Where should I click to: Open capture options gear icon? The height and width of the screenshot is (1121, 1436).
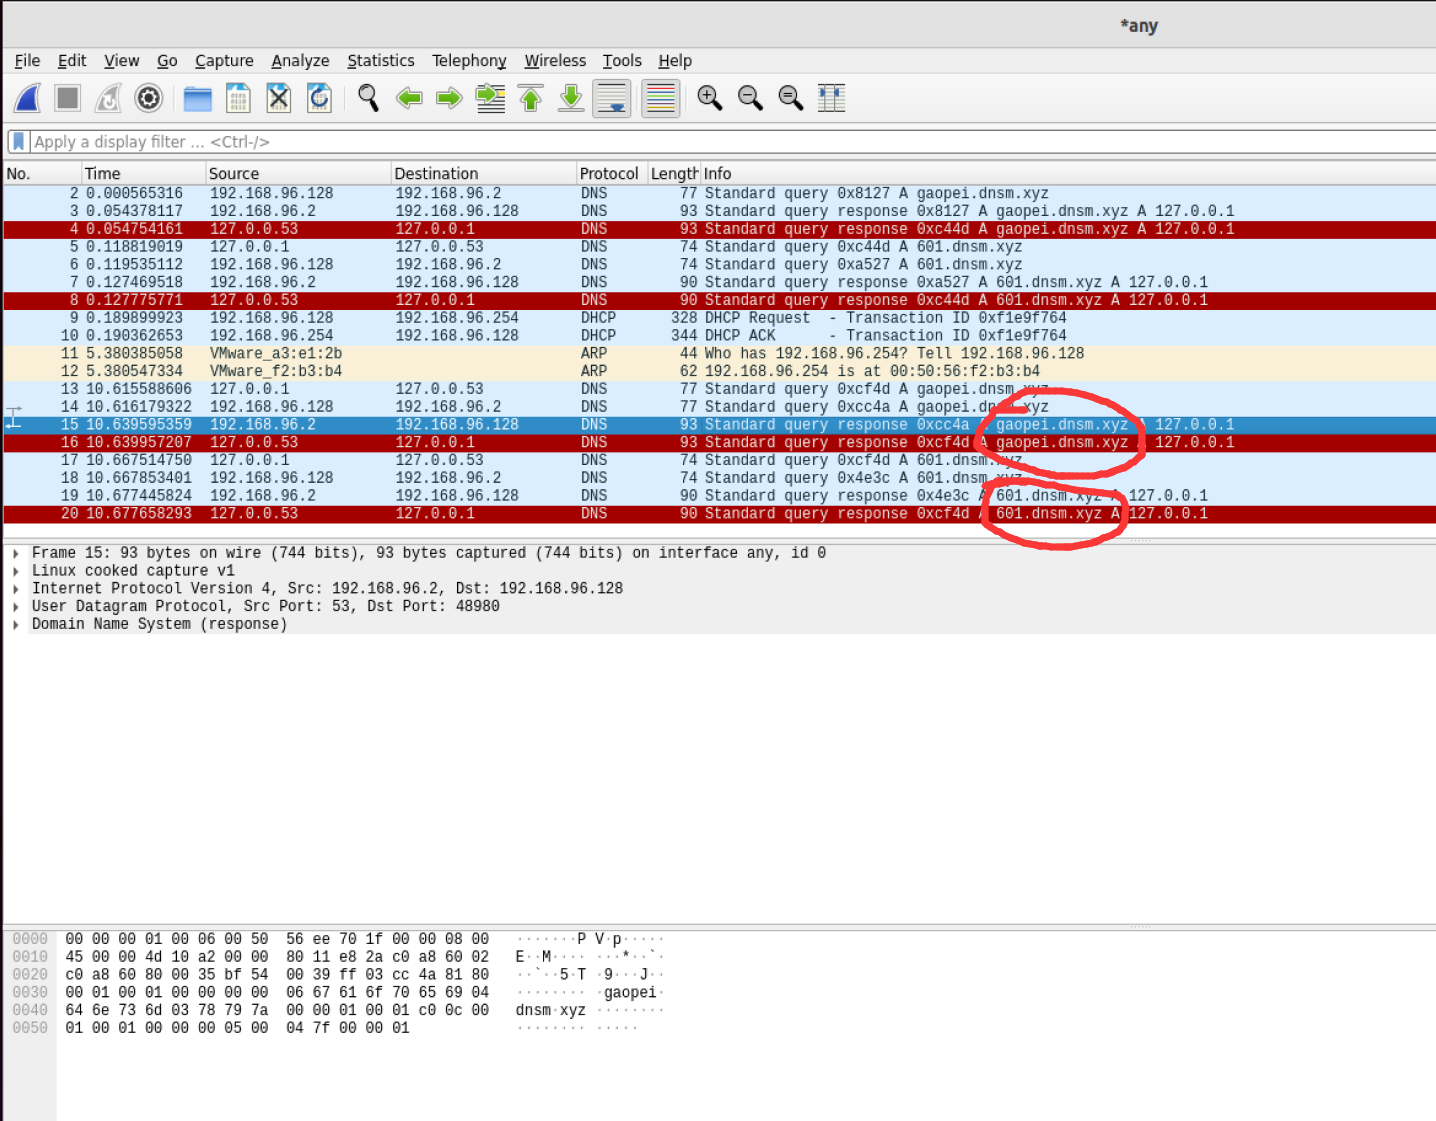(x=148, y=98)
